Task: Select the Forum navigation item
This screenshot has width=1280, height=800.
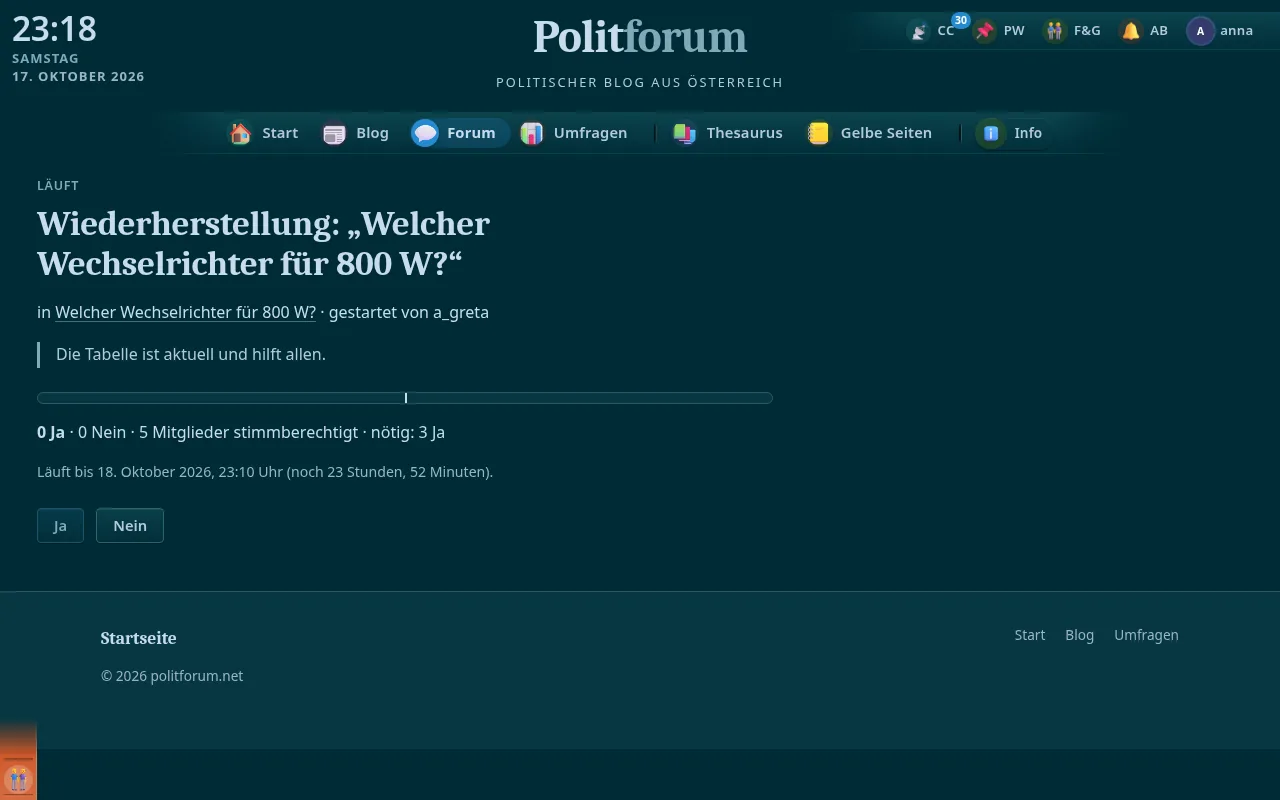Action: pyautogui.click(x=460, y=133)
